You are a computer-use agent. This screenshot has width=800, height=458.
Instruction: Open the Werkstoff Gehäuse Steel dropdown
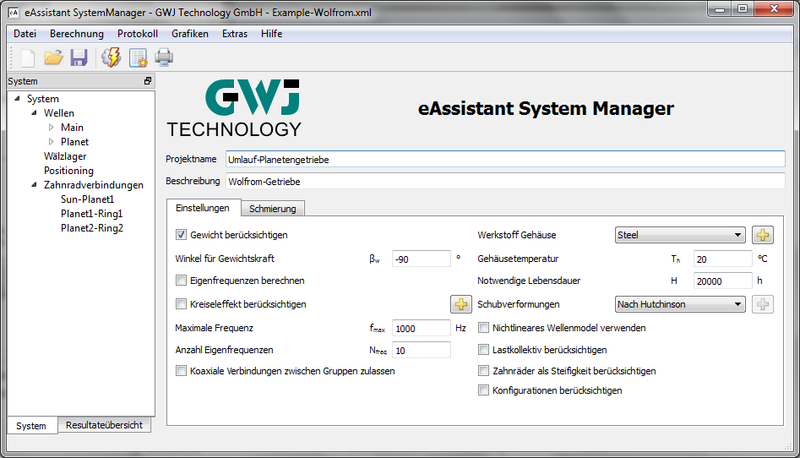[x=680, y=235]
